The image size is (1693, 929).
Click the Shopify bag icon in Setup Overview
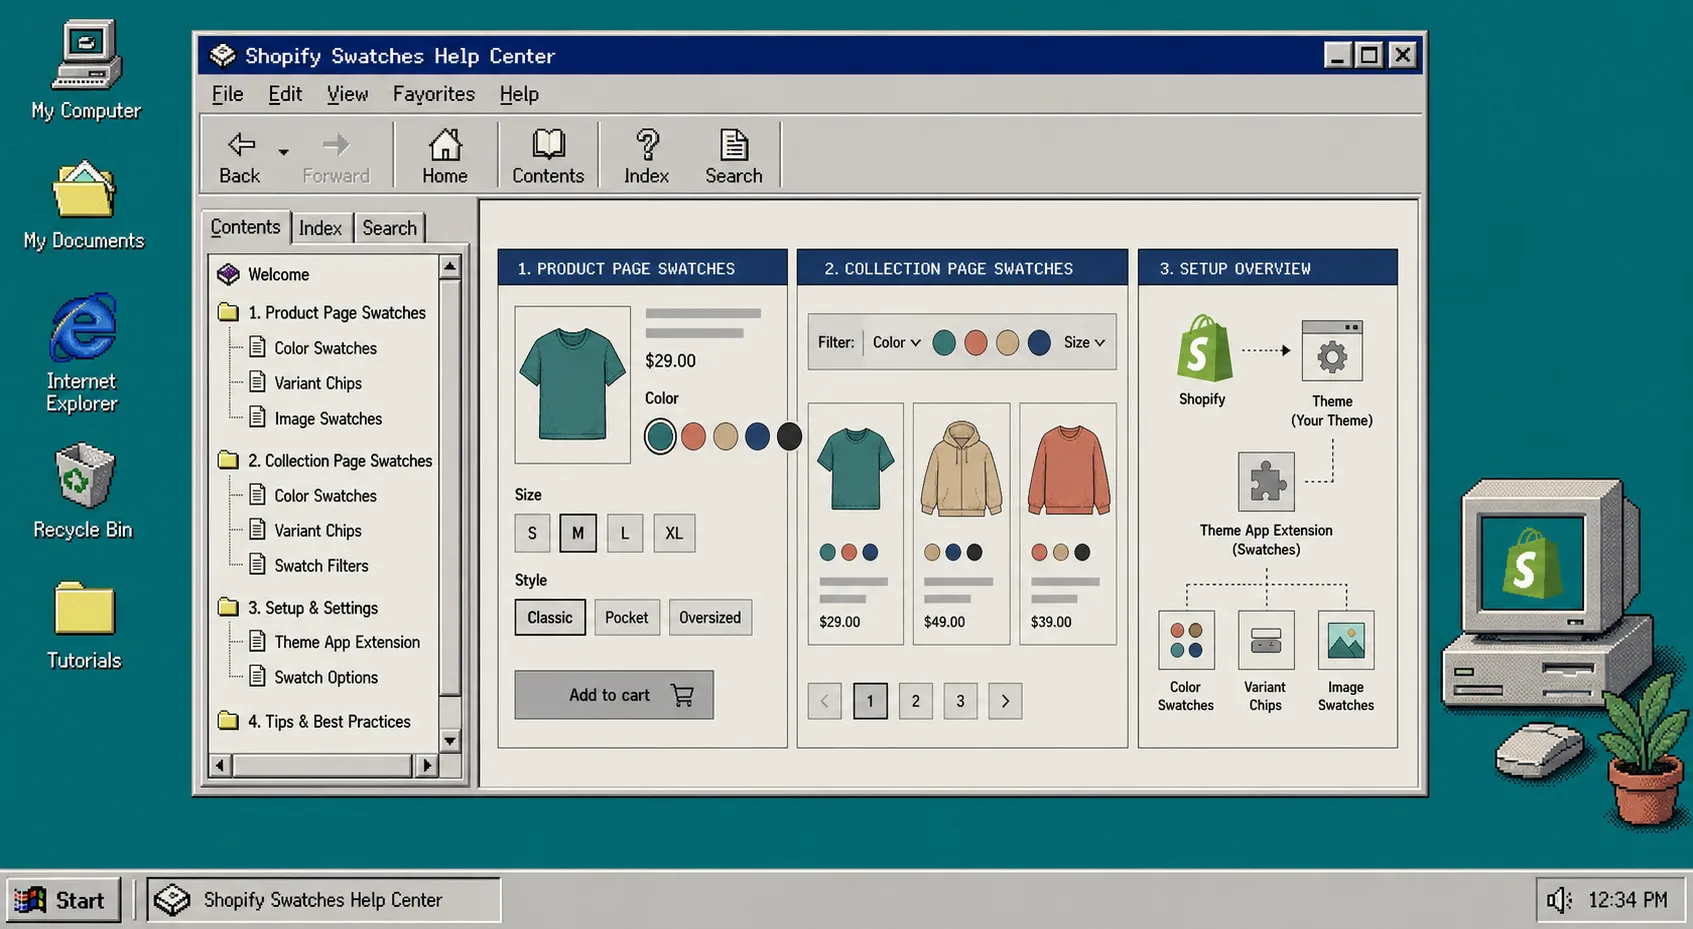[x=1203, y=348]
